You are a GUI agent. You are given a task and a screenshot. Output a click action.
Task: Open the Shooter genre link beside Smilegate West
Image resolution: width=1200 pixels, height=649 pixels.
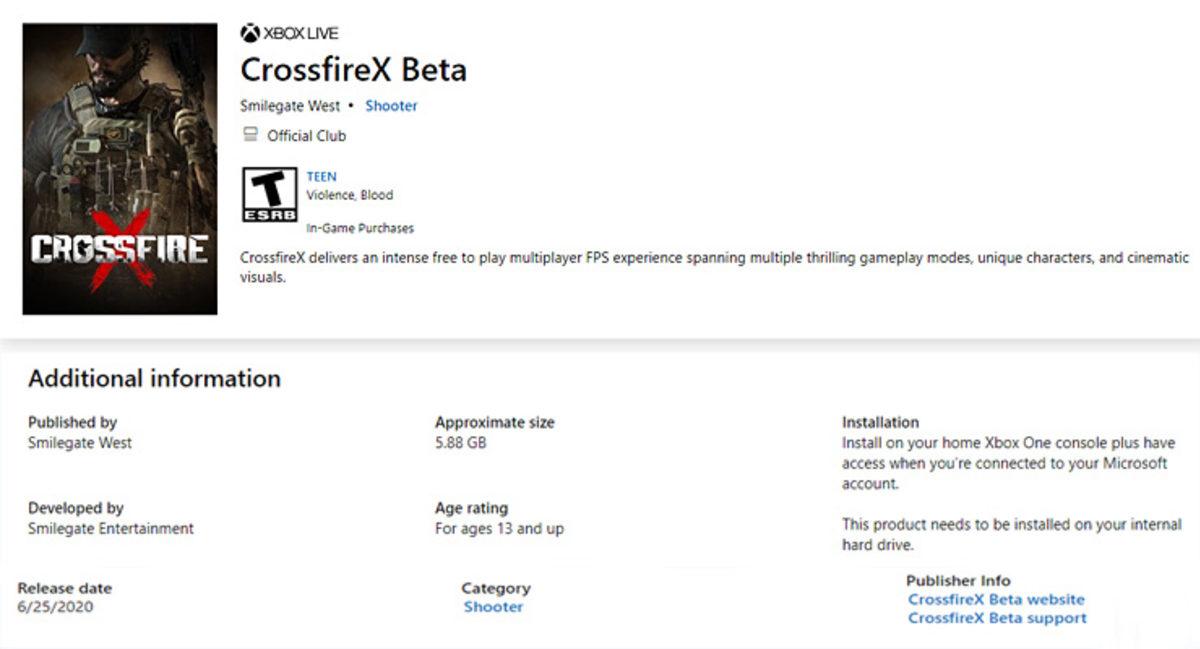[x=391, y=106]
